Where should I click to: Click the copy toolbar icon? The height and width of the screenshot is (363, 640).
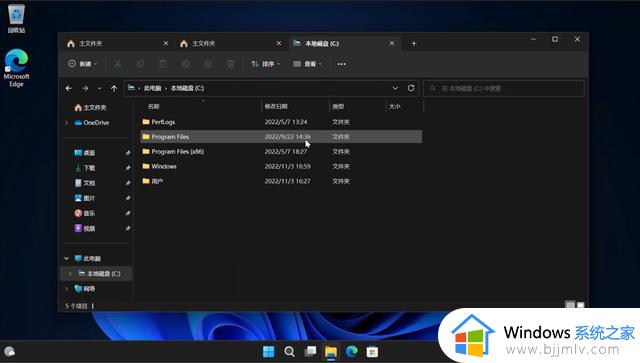click(140, 64)
